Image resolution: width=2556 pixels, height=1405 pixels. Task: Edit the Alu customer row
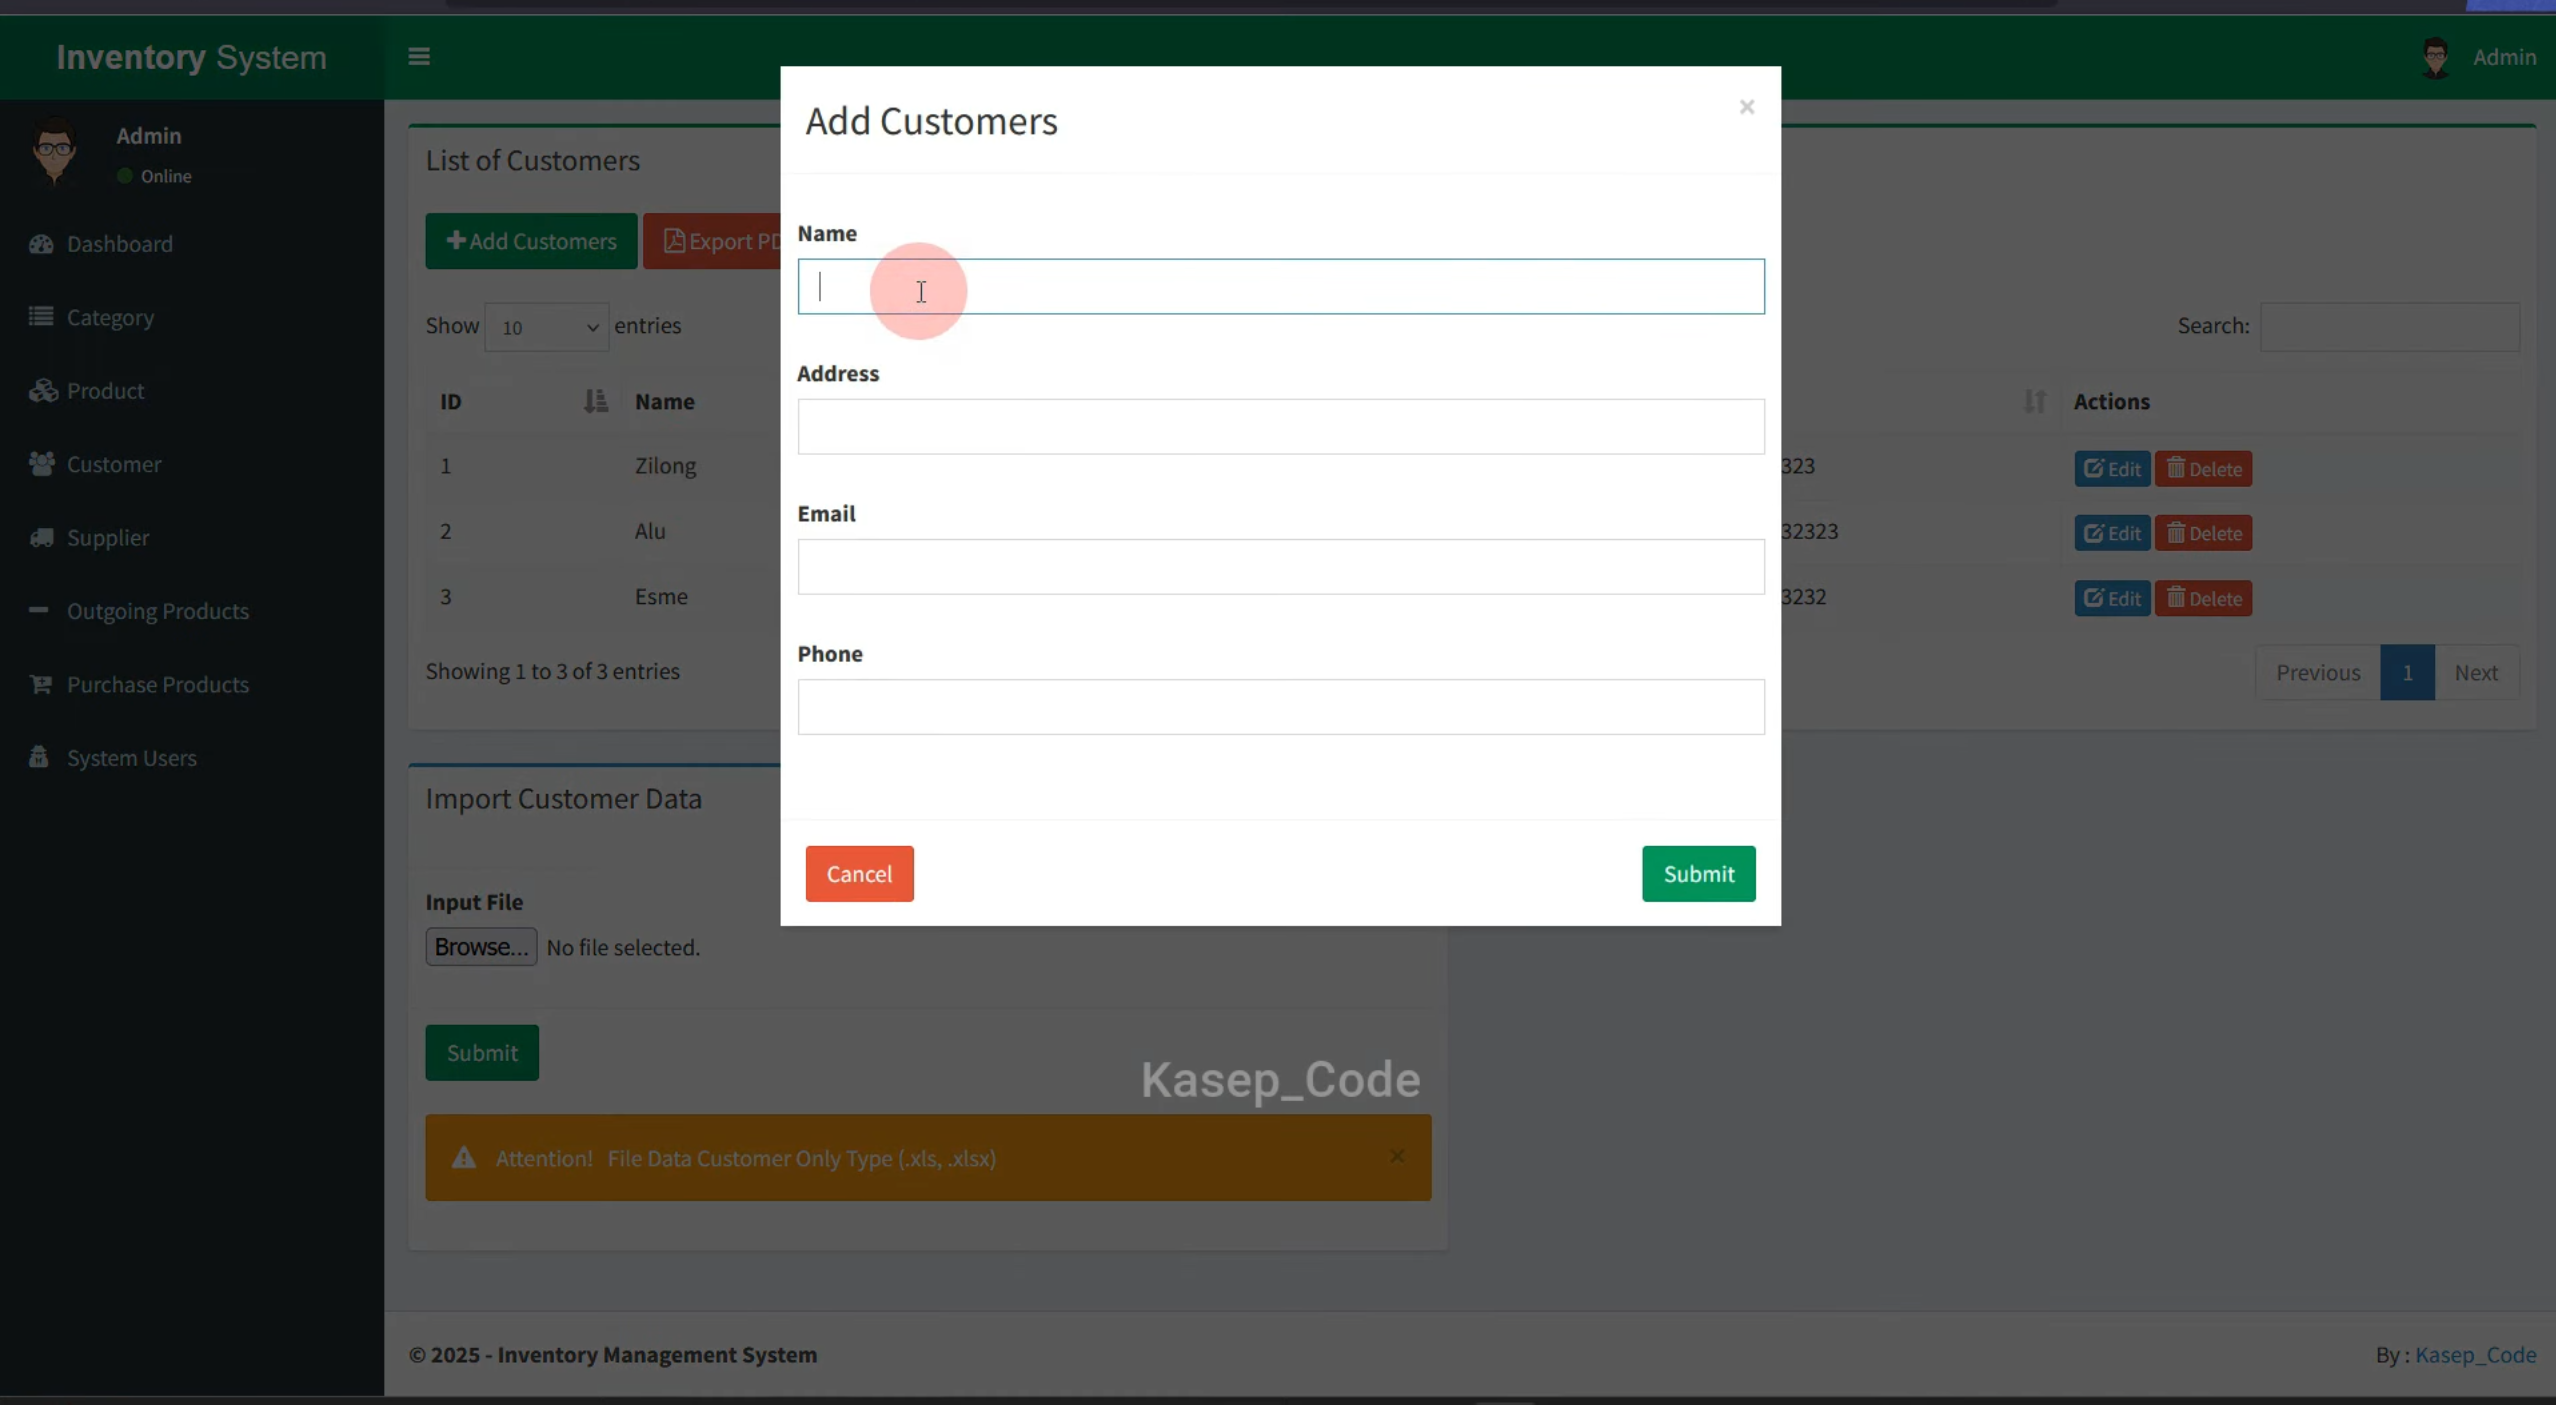click(x=2112, y=533)
